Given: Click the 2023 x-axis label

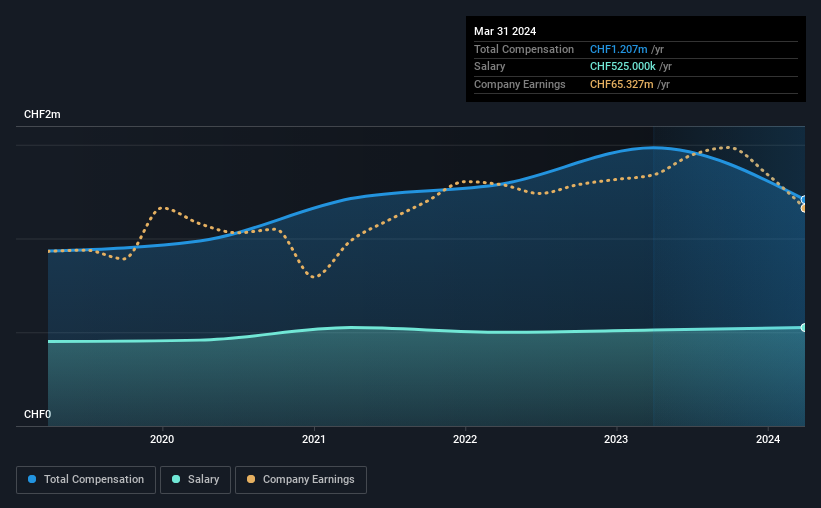Looking at the screenshot, I should pos(616,439).
